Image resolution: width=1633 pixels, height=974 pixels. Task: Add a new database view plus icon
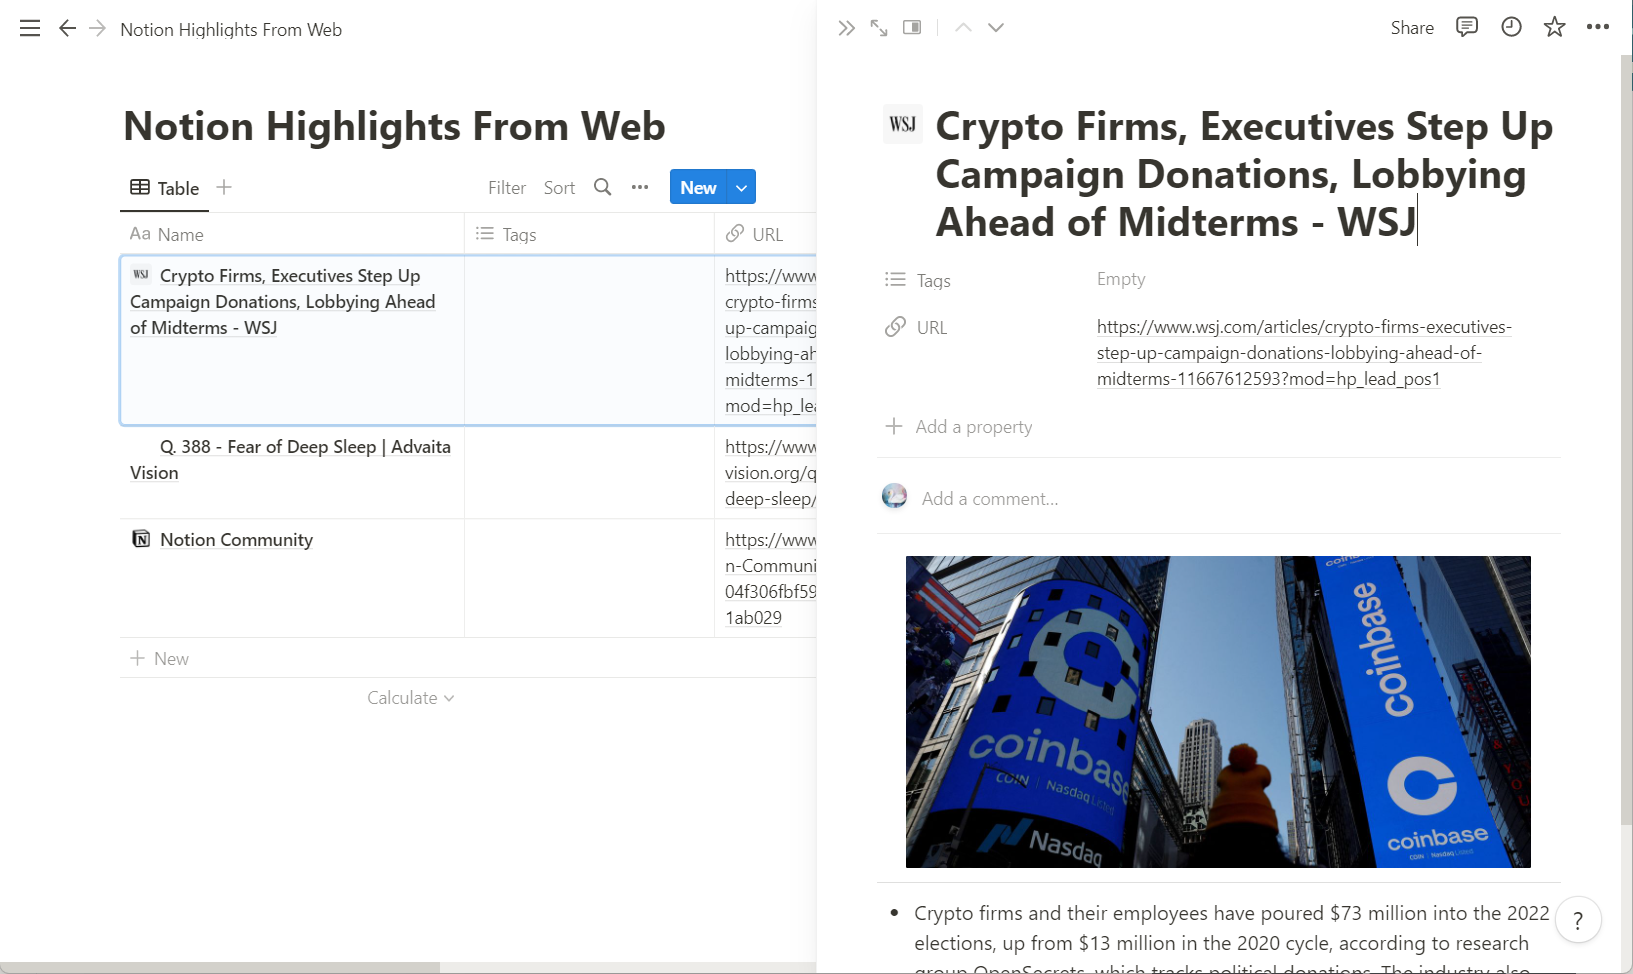pos(224,187)
